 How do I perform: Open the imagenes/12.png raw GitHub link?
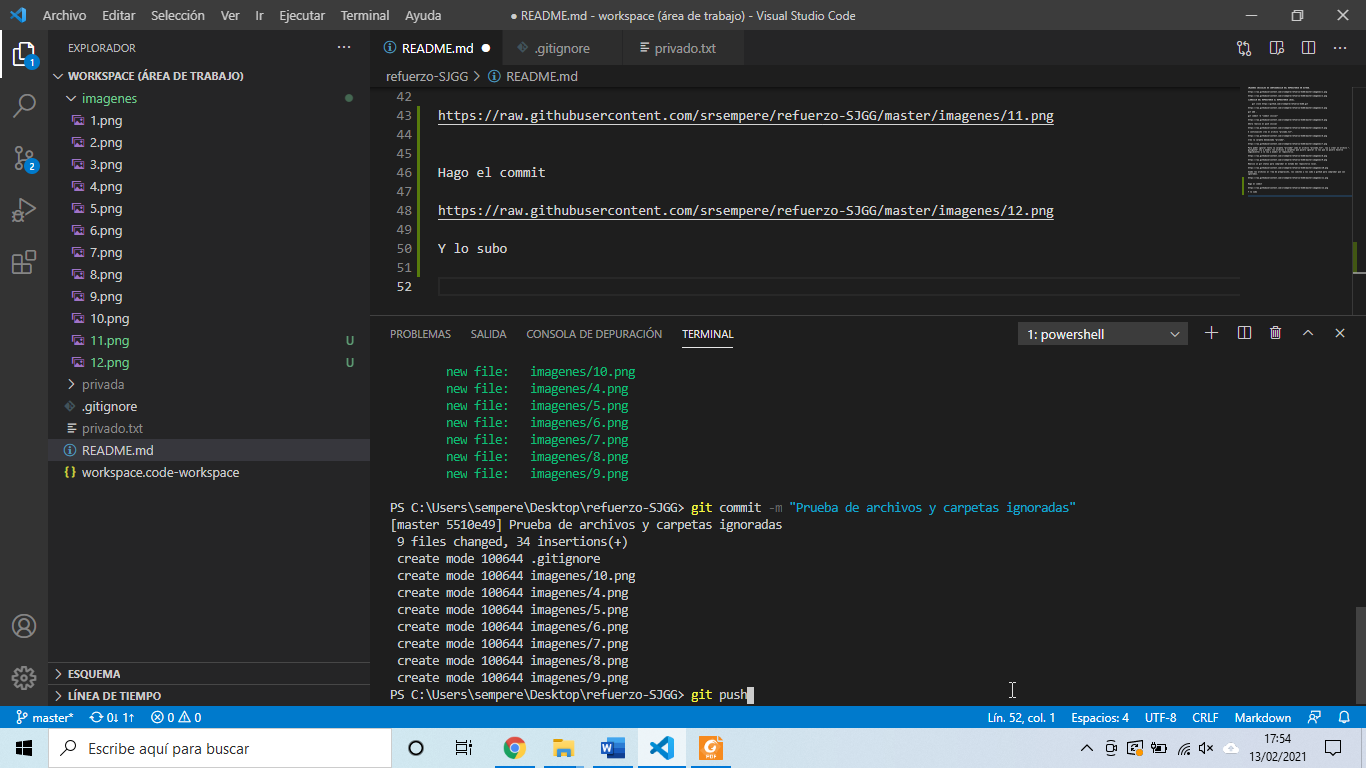click(745, 211)
